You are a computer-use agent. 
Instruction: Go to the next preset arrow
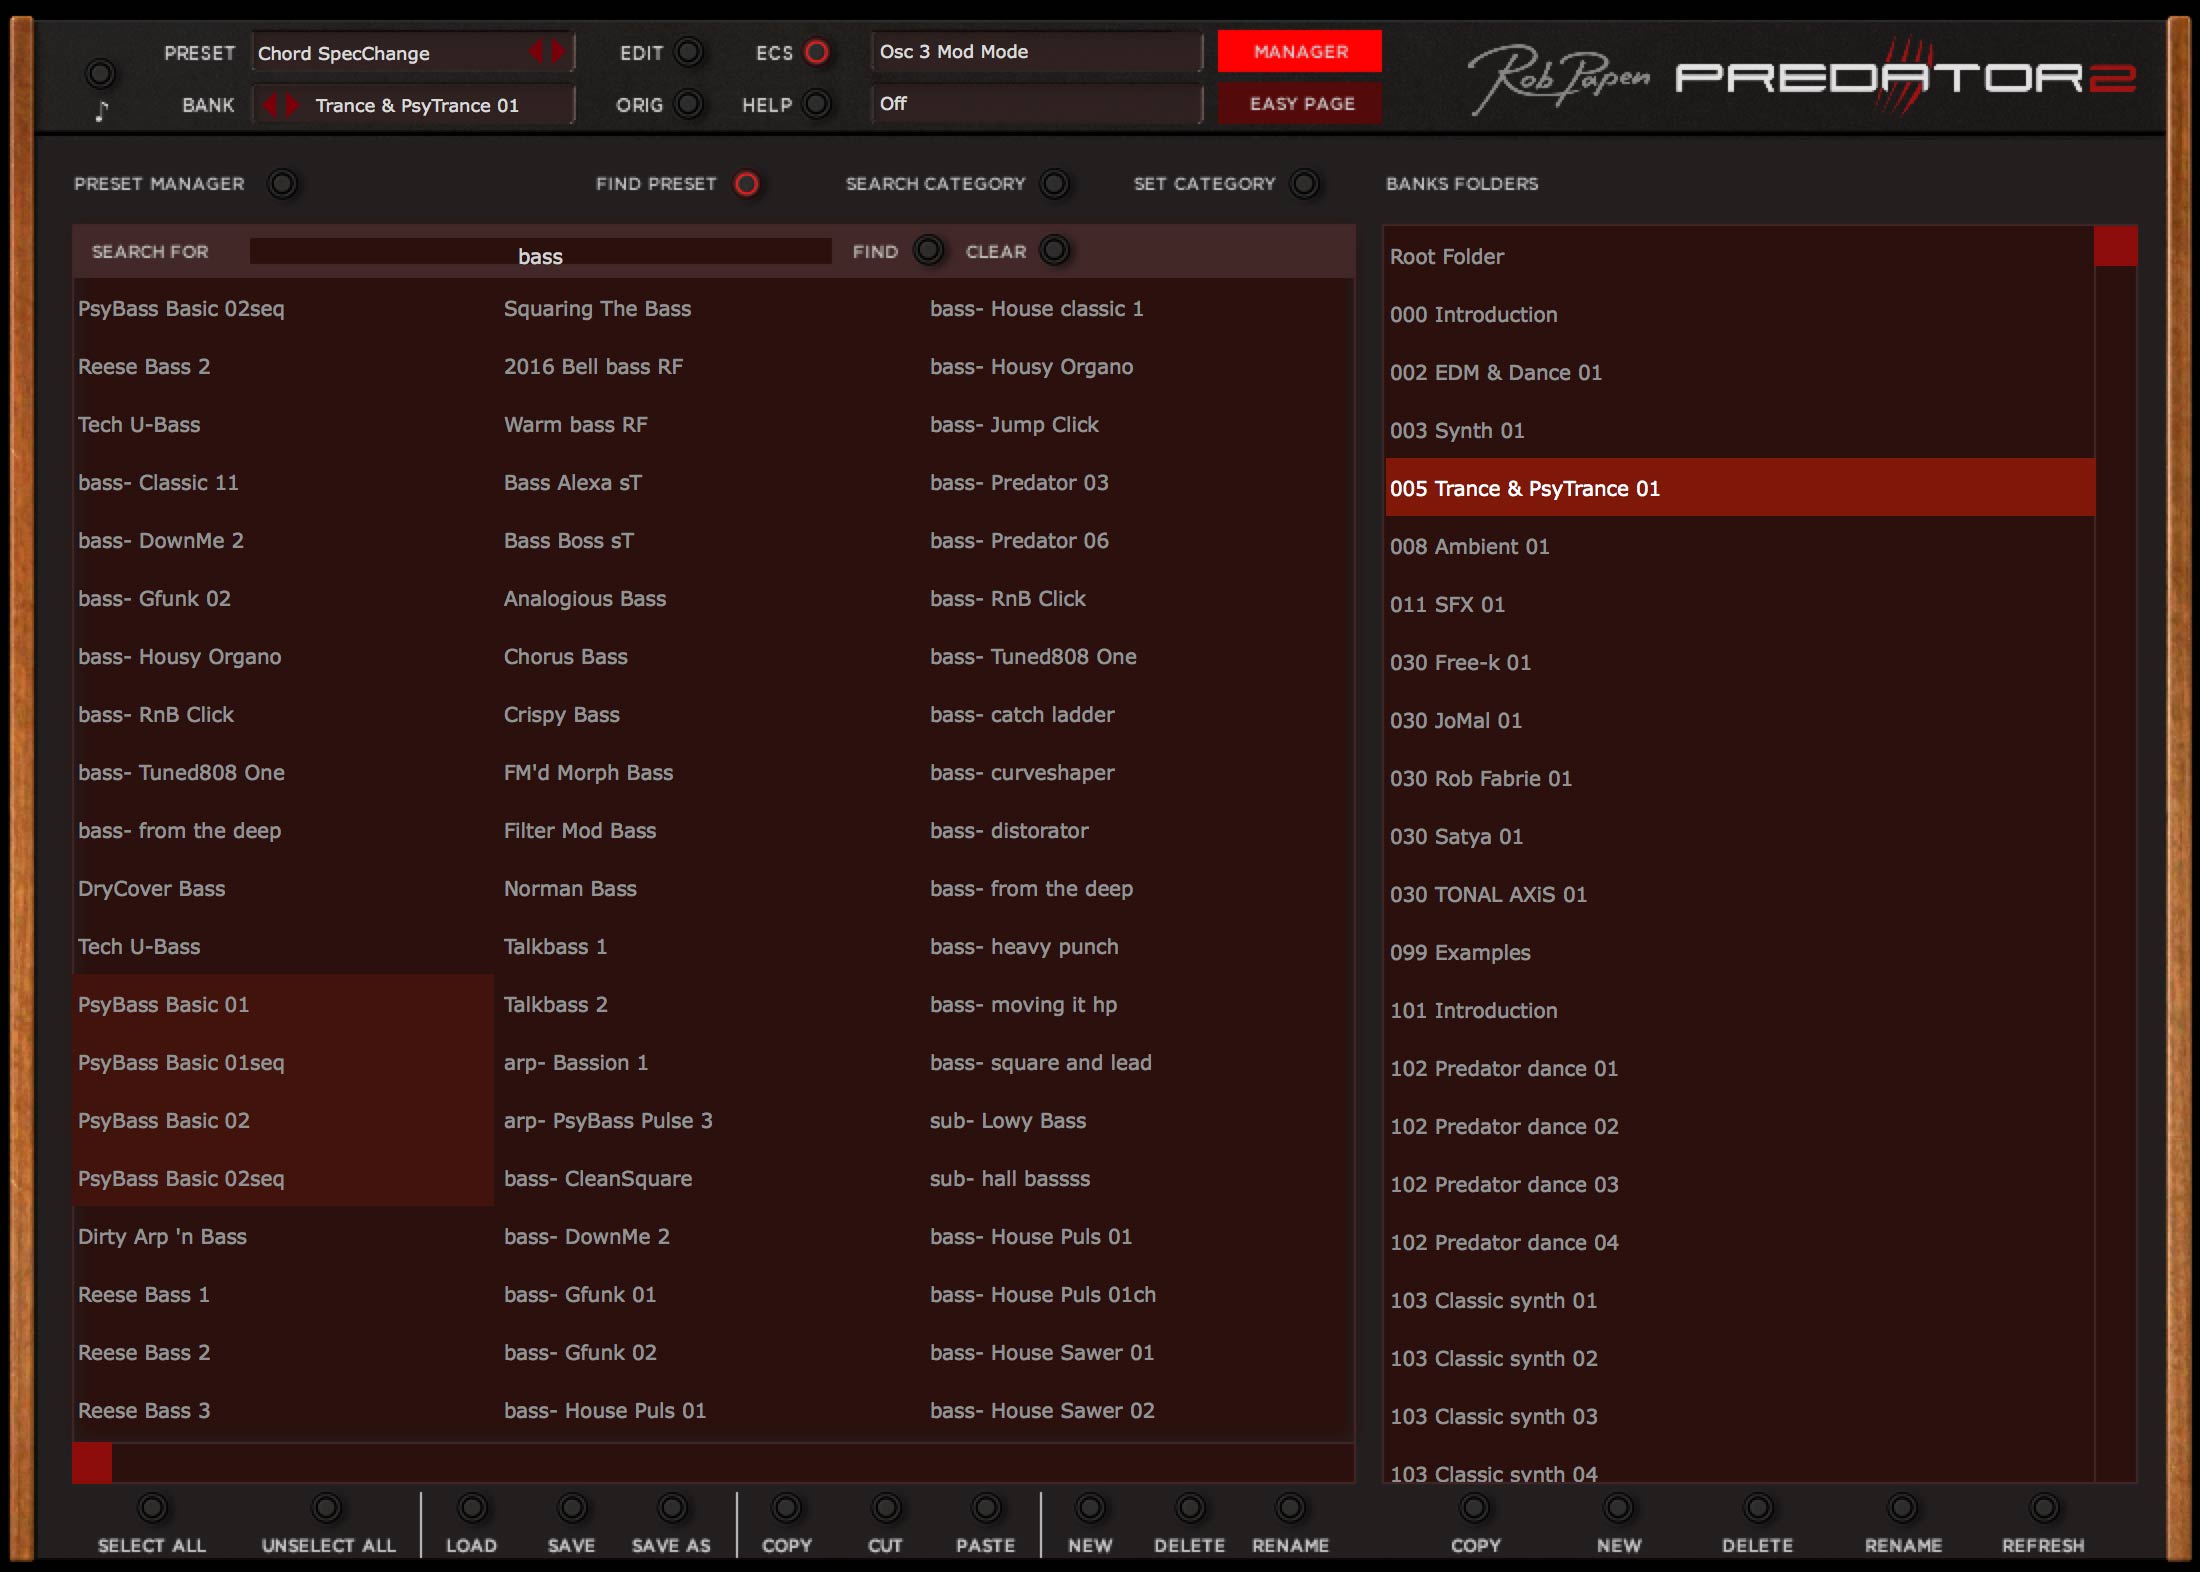[x=559, y=52]
